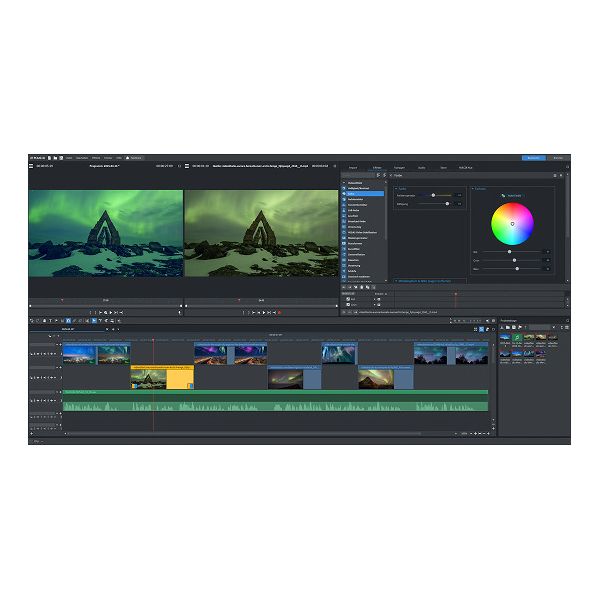This screenshot has width=600, height=600.
Task: Toggle the second keyframe row checkbox icon
Action: [348, 305]
